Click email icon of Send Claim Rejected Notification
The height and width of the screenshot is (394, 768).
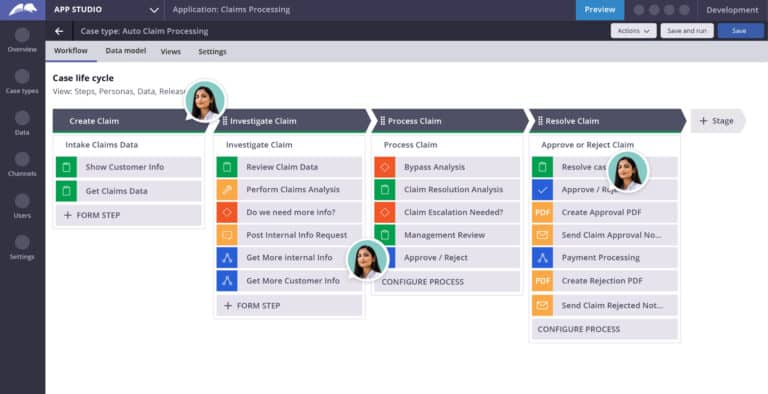pos(542,305)
